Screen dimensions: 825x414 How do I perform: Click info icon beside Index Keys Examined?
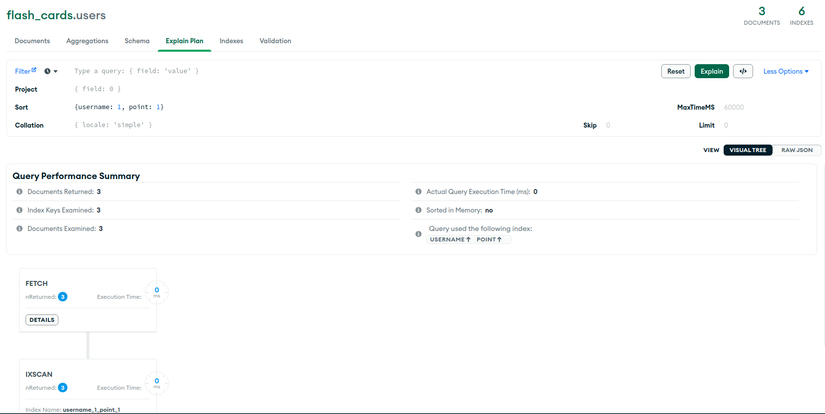pos(19,210)
